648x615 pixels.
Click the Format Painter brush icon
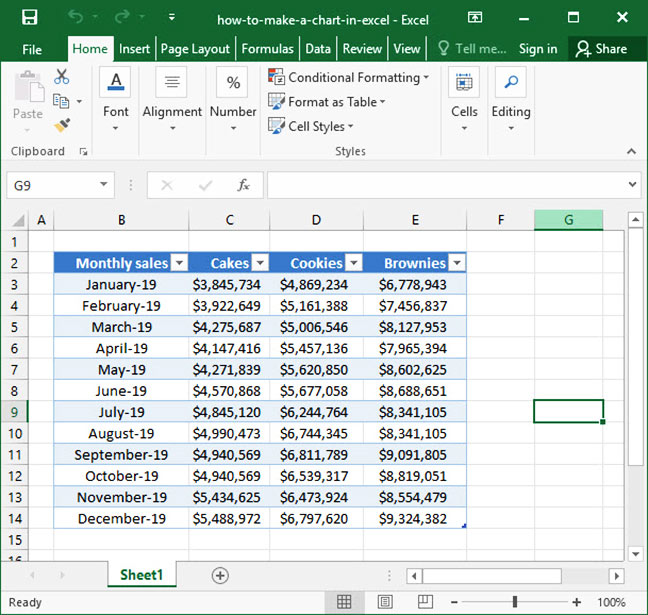pos(62,125)
